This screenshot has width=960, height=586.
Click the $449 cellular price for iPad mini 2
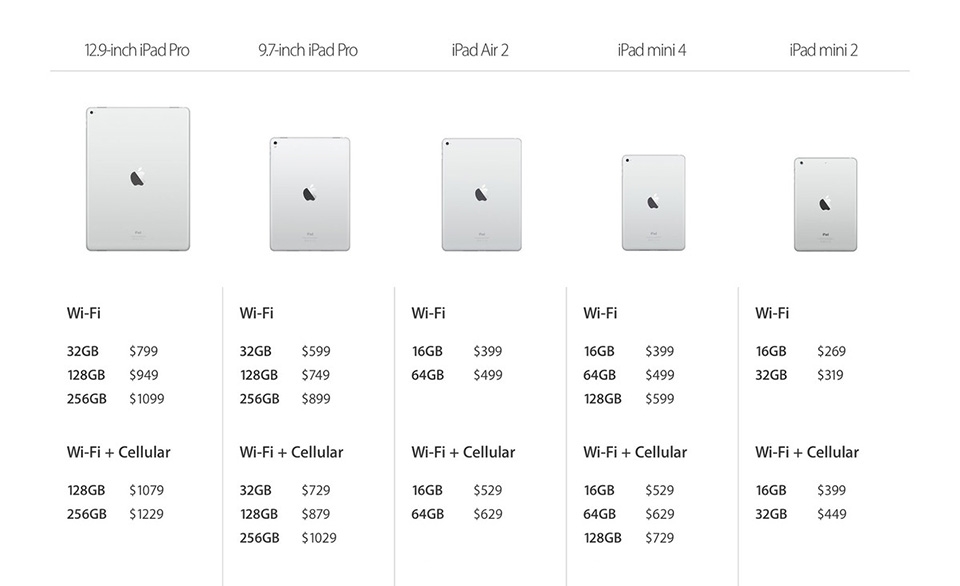[x=831, y=514]
